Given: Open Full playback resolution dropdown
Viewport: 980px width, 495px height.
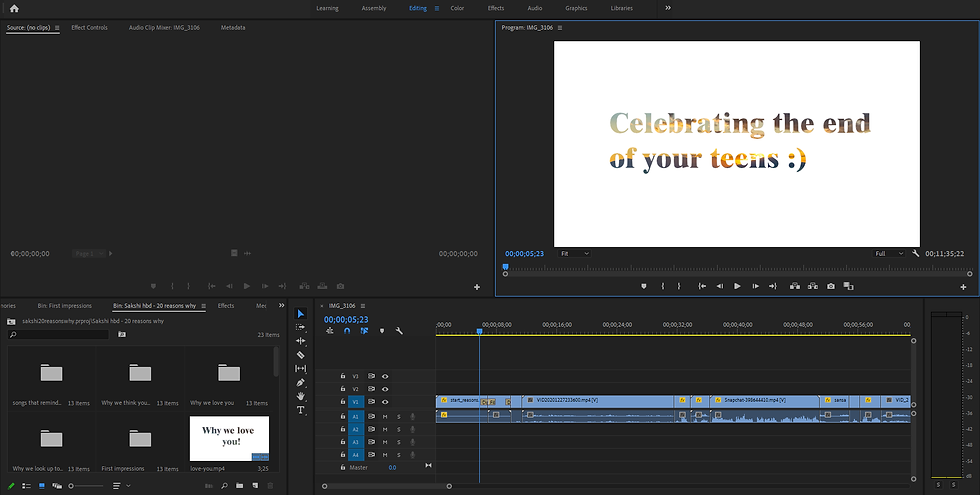Looking at the screenshot, I should pos(889,254).
